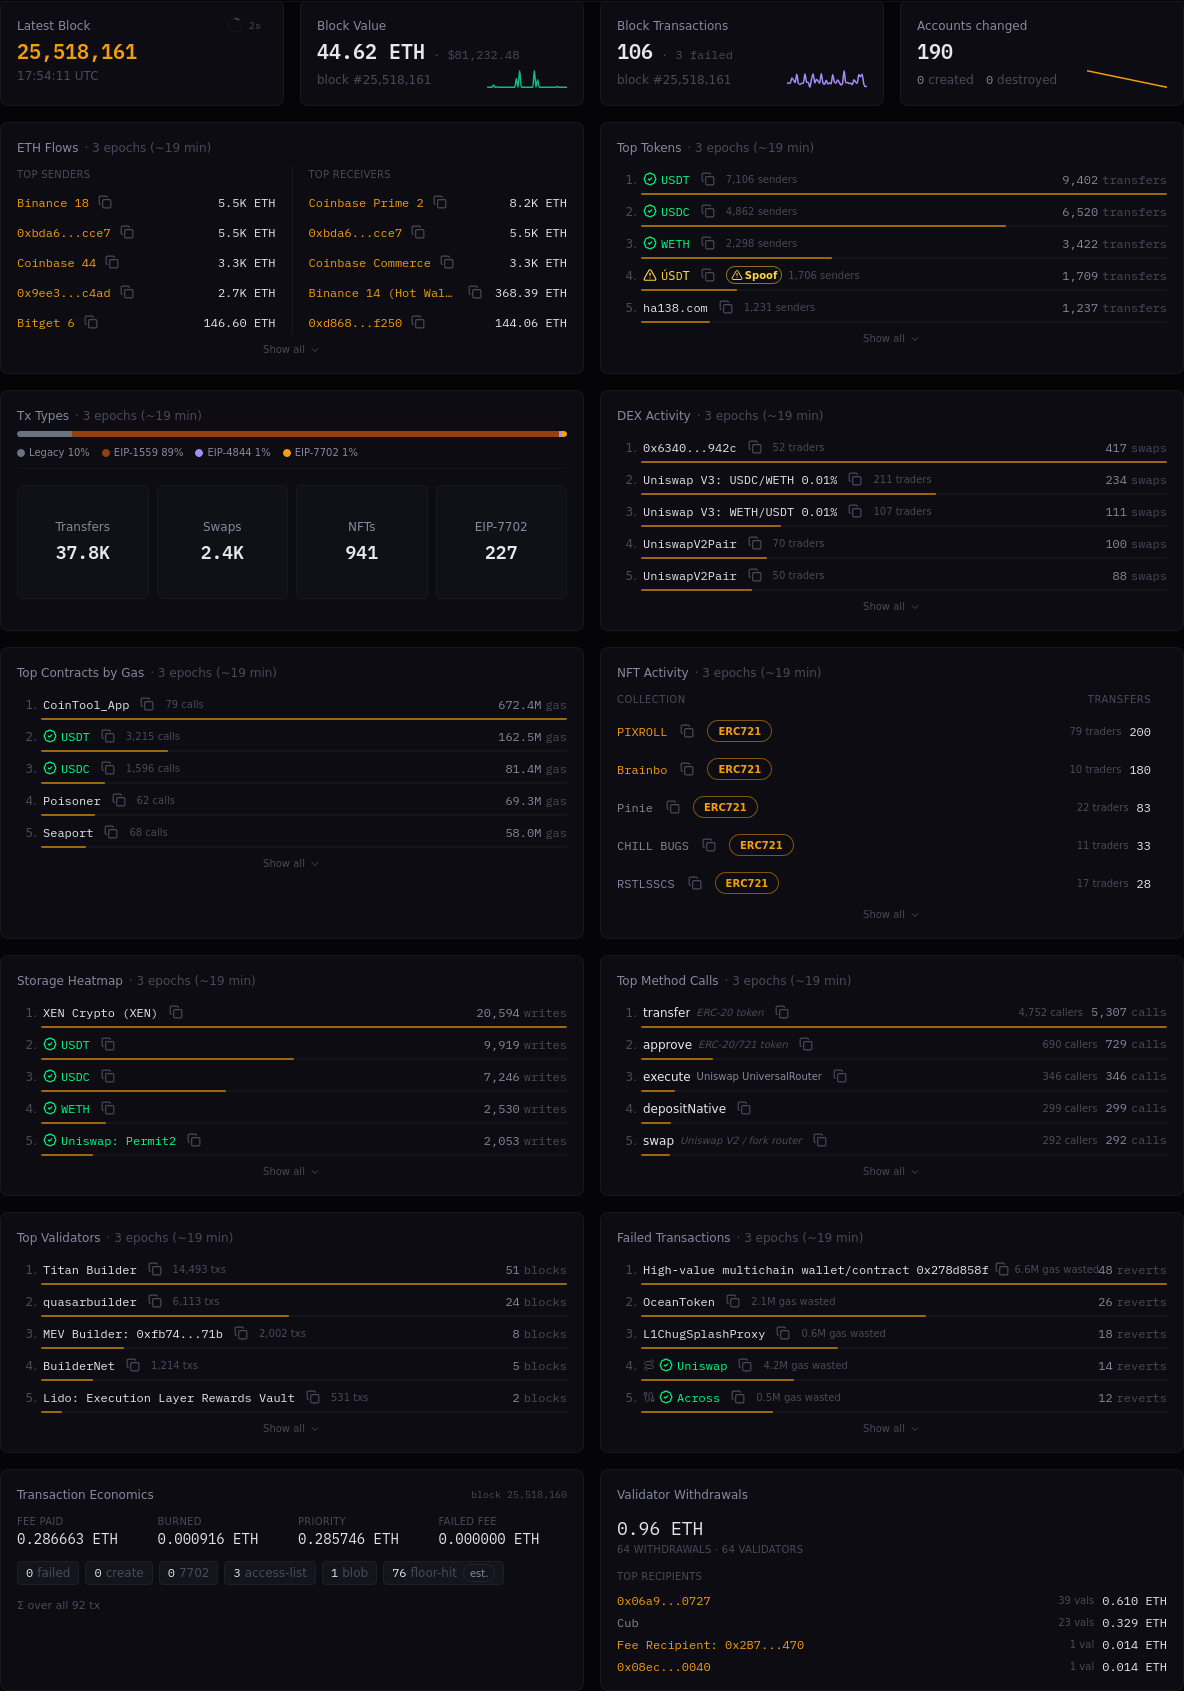Image resolution: width=1184 pixels, height=1691 pixels.
Task: Open the EIP-7702 227 card
Action: 501,542
